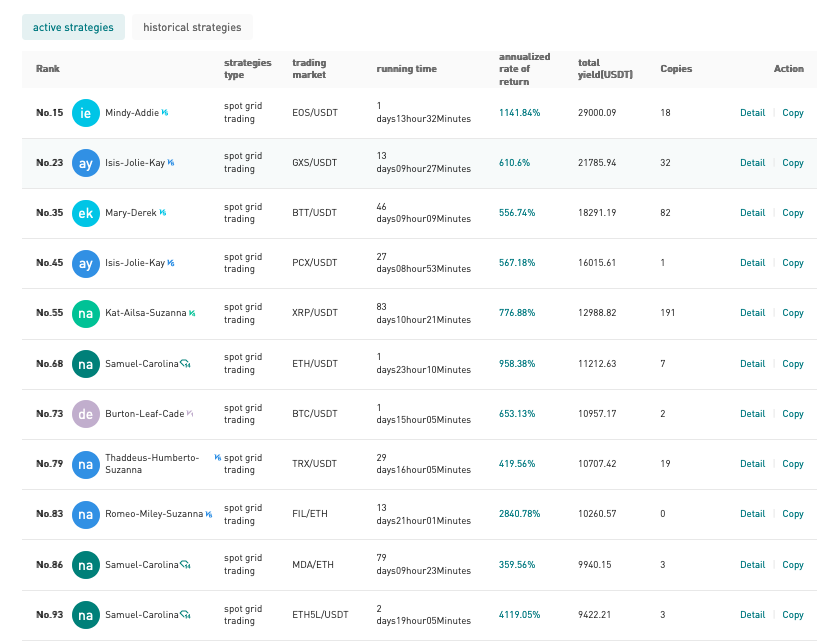Click the Copies column header
Image resolution: width=833 pixels, height=642 pixels.
(x=676, y=69)
